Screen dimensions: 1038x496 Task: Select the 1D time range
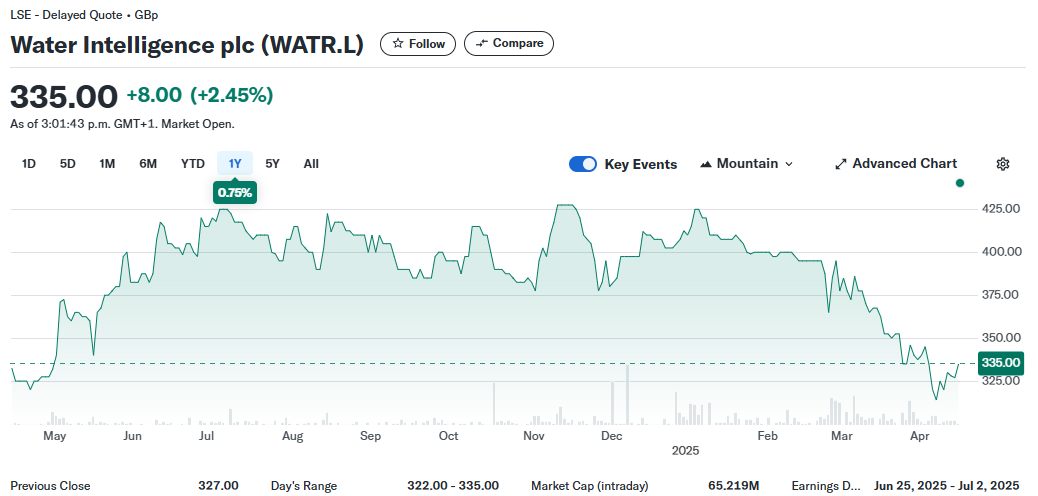coord(28,164)
